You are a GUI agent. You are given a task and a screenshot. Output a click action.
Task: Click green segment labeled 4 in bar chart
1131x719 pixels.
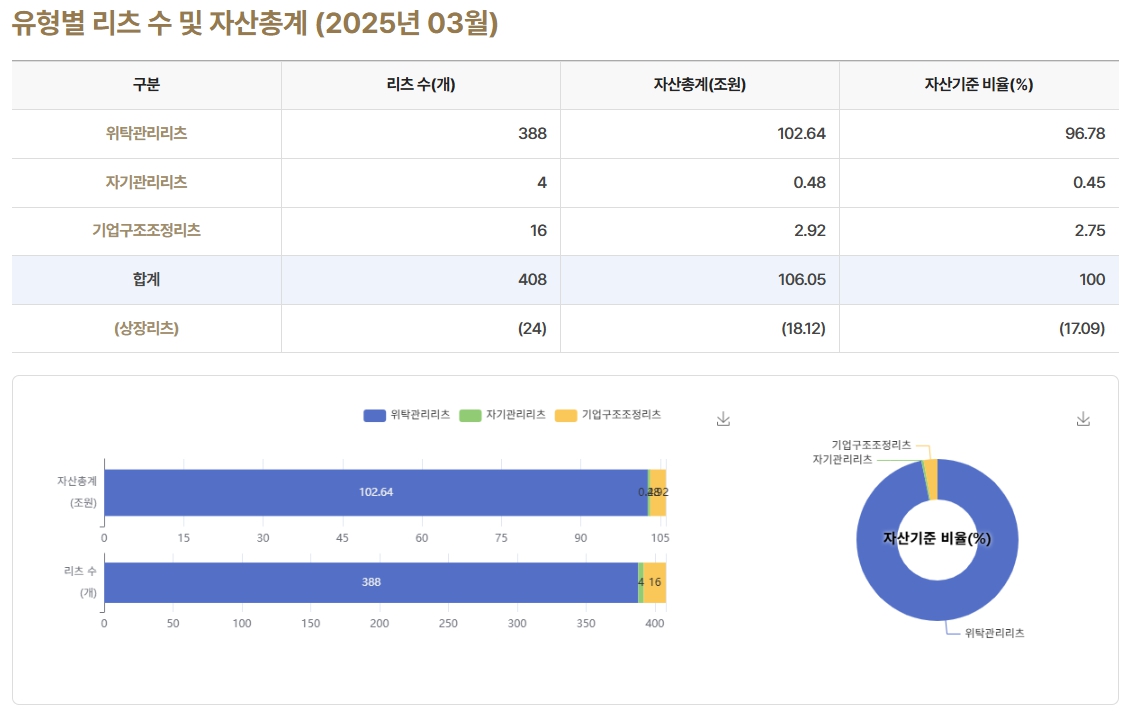tap(640, 582)
